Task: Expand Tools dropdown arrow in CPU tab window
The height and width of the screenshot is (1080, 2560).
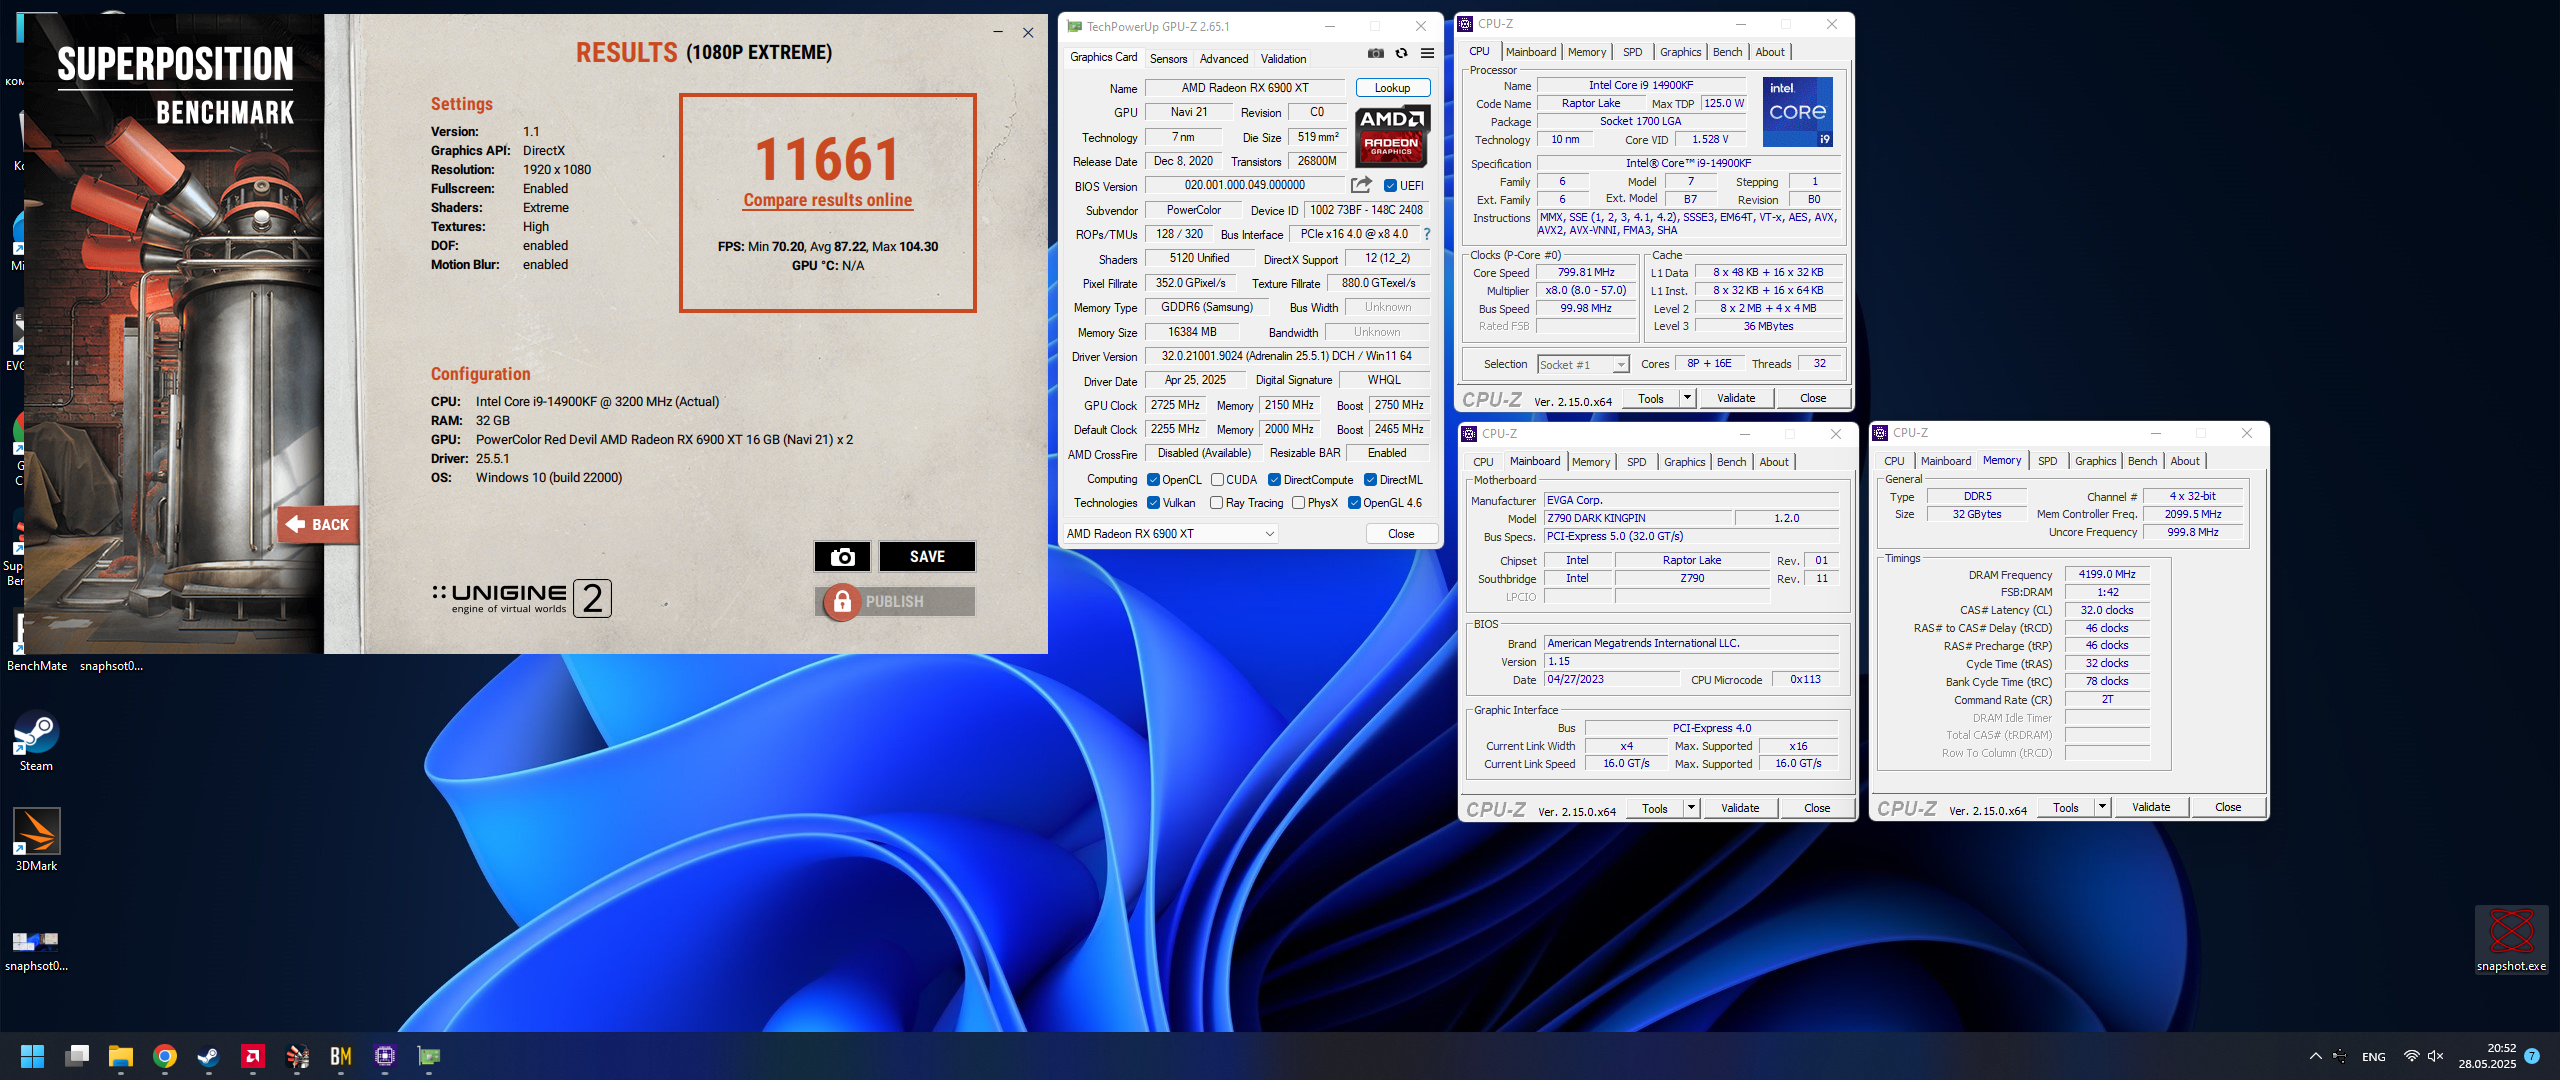Action: click(1687, 398)
